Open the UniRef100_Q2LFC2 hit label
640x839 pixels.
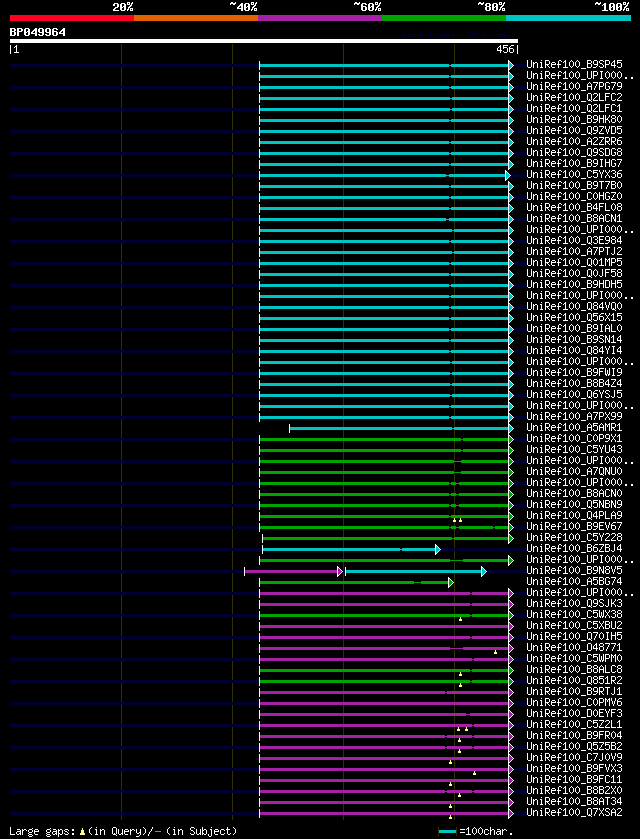click(574, 97)
